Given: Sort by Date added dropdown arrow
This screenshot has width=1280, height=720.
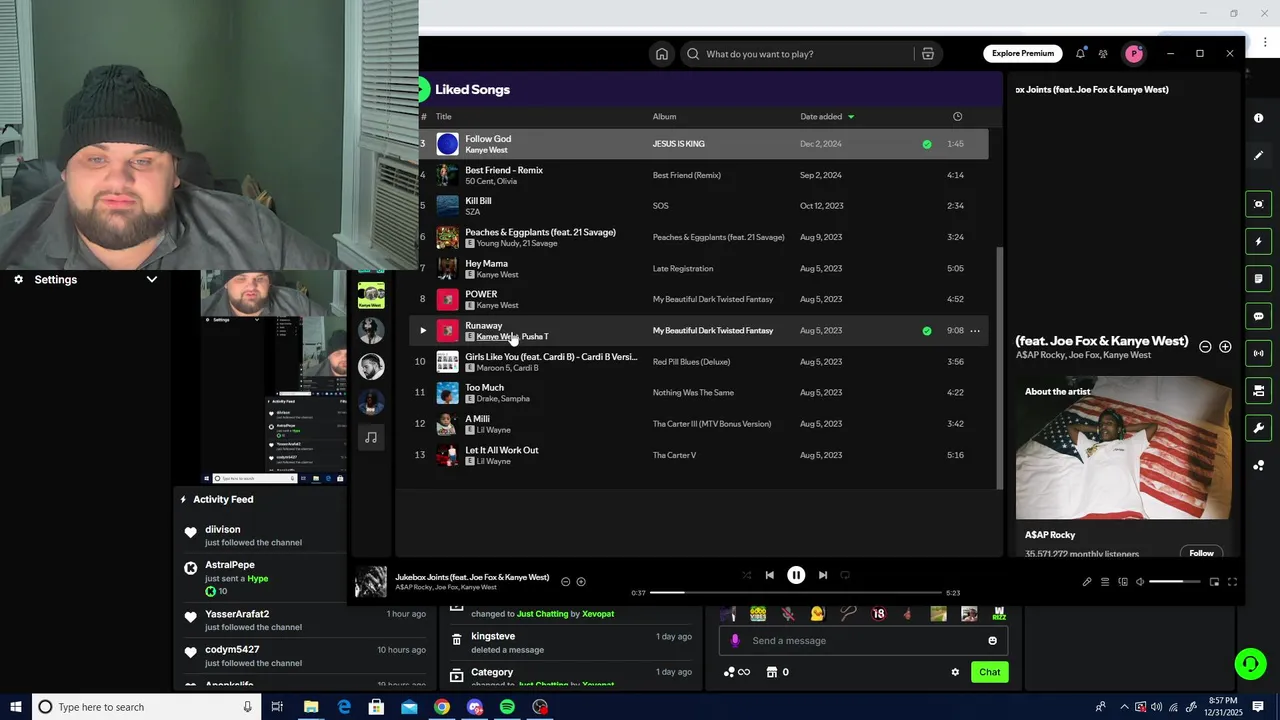Looking at the screenshot, I should [851, 117].
